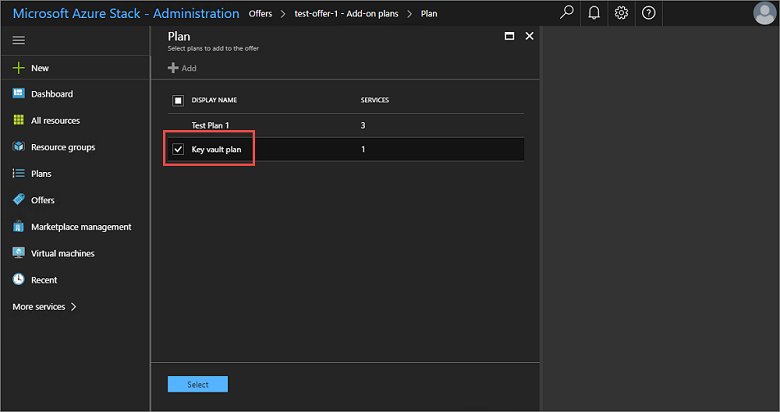The width and height of the screenshot is (780, 412).
Task: Open the search magnifier in top bar
Action: click(567, 13)
